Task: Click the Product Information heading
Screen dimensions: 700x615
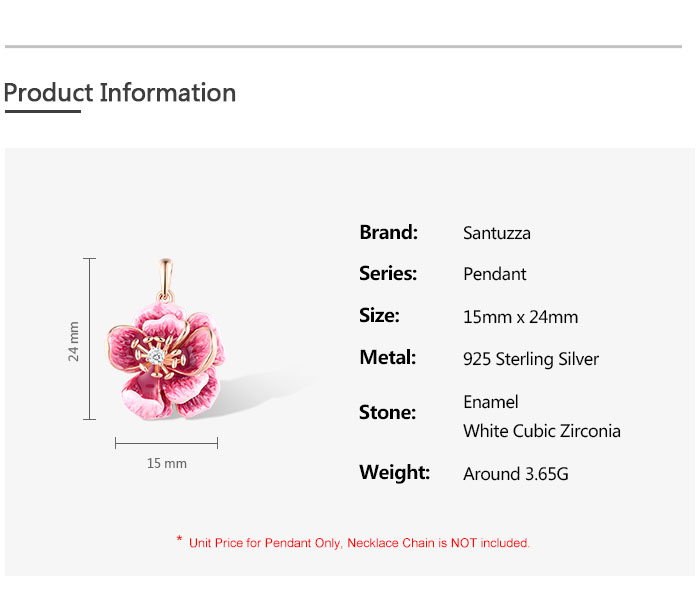Action: 120,93
